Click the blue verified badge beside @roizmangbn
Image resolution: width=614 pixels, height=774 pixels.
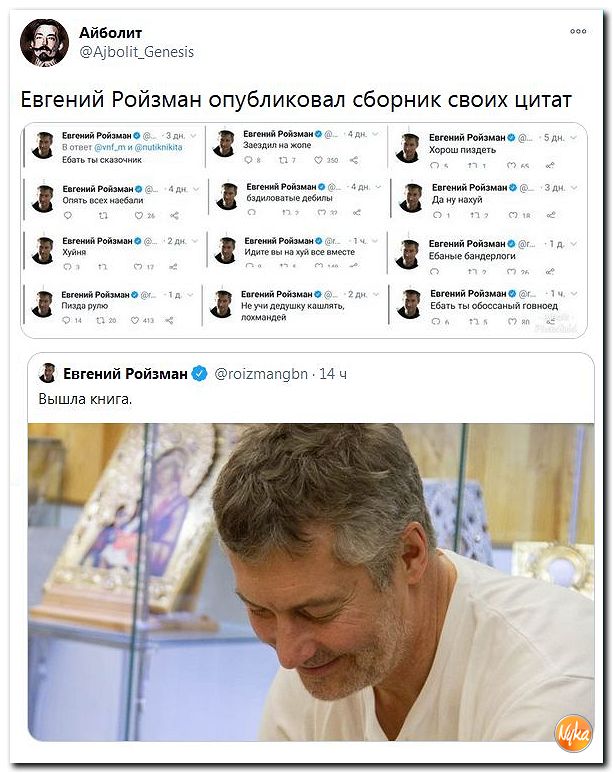click(x=199, y=374)
